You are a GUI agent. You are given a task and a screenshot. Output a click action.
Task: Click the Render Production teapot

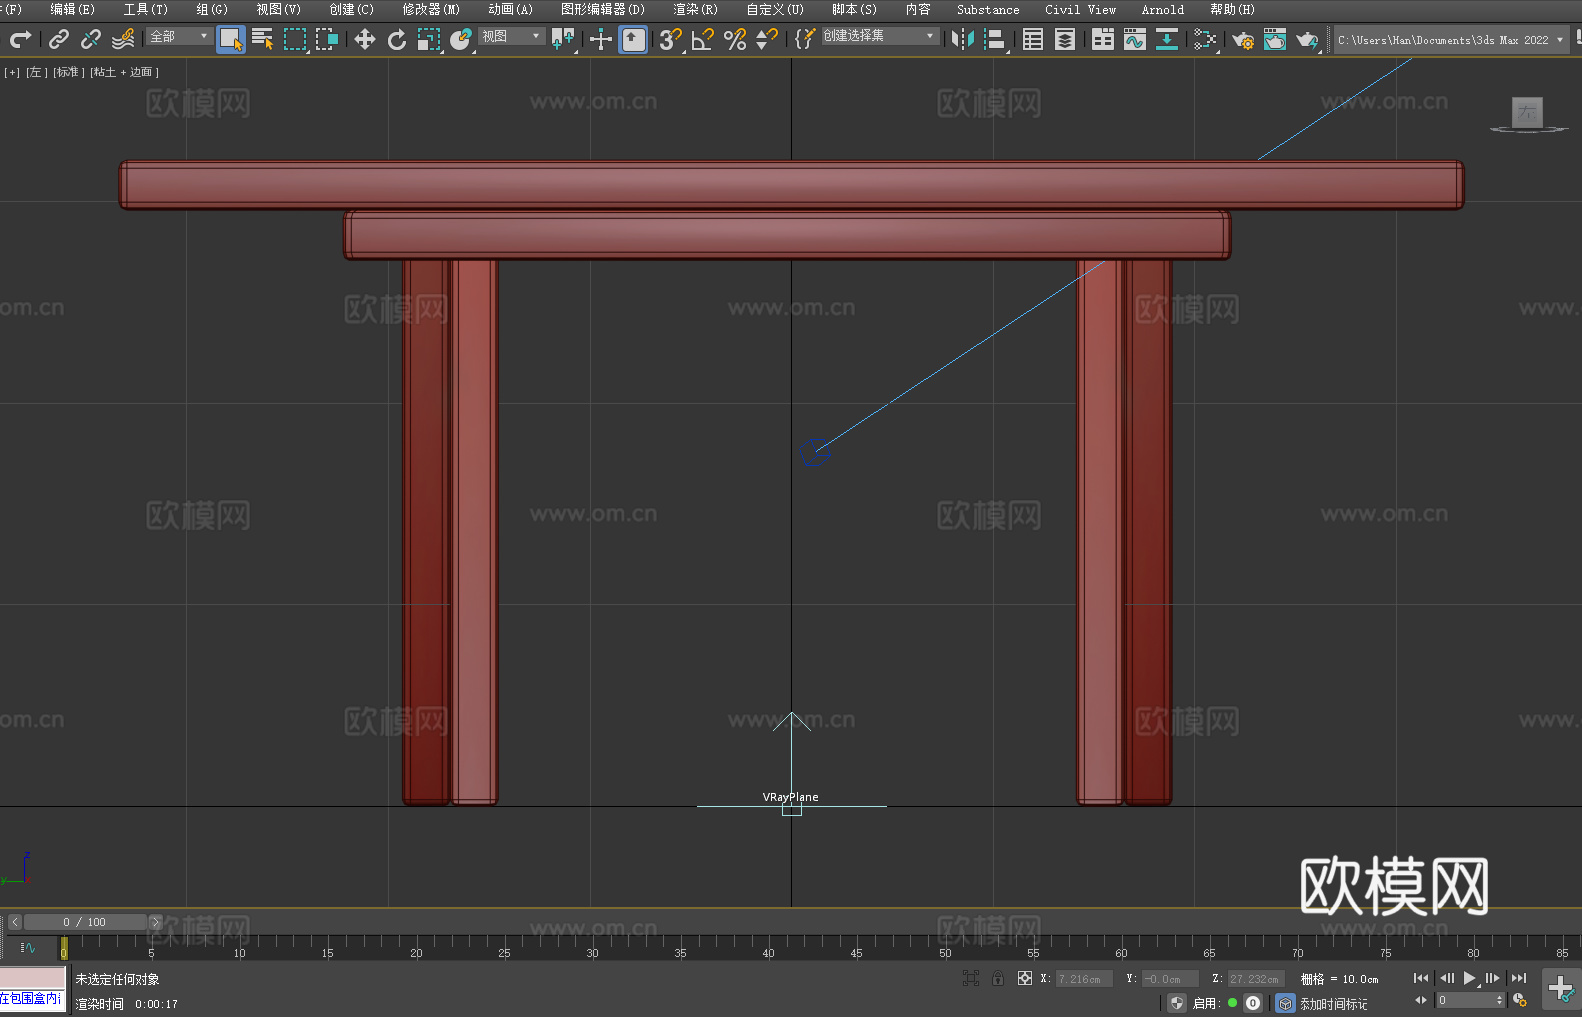1307,39
